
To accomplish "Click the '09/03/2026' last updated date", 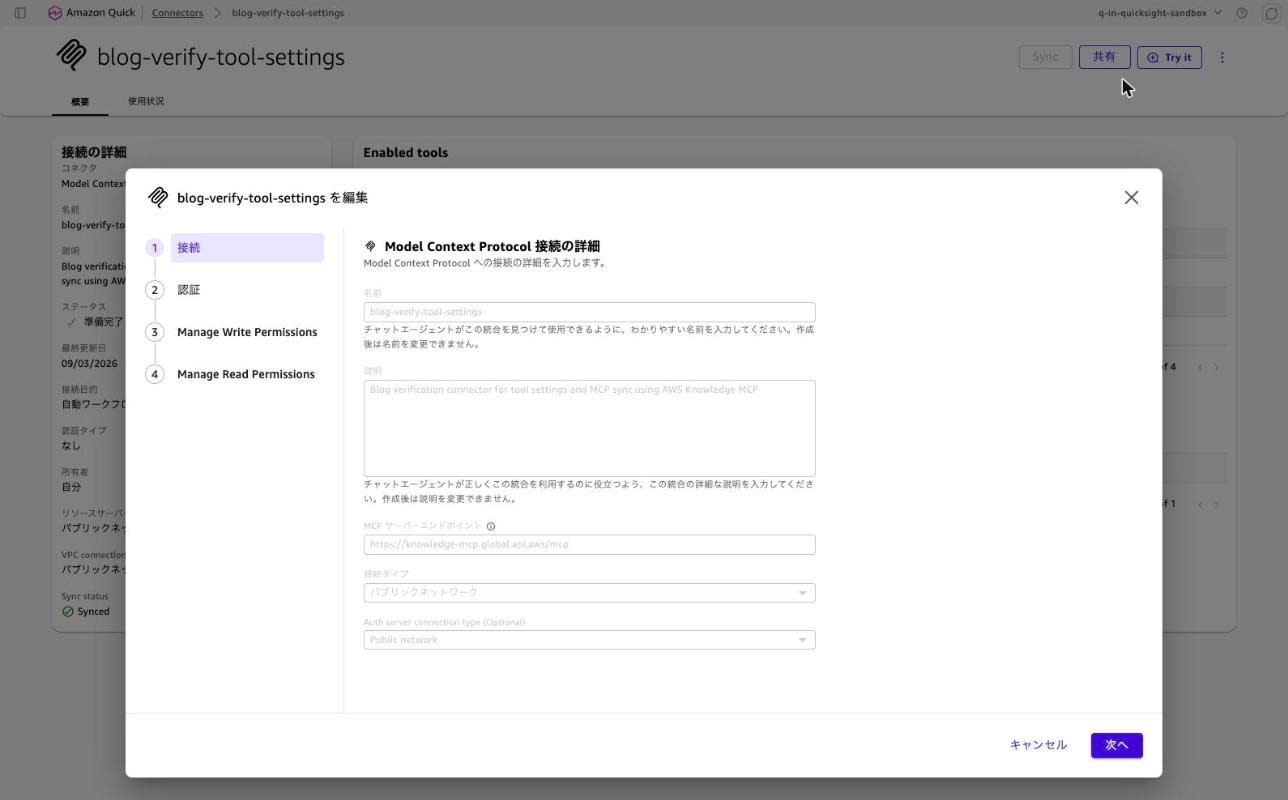I will tap(89, 364).
